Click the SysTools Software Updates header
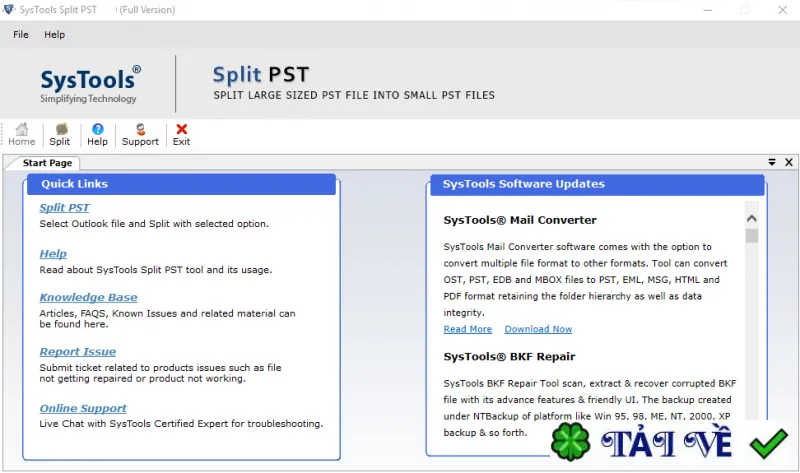 point(597,184)
